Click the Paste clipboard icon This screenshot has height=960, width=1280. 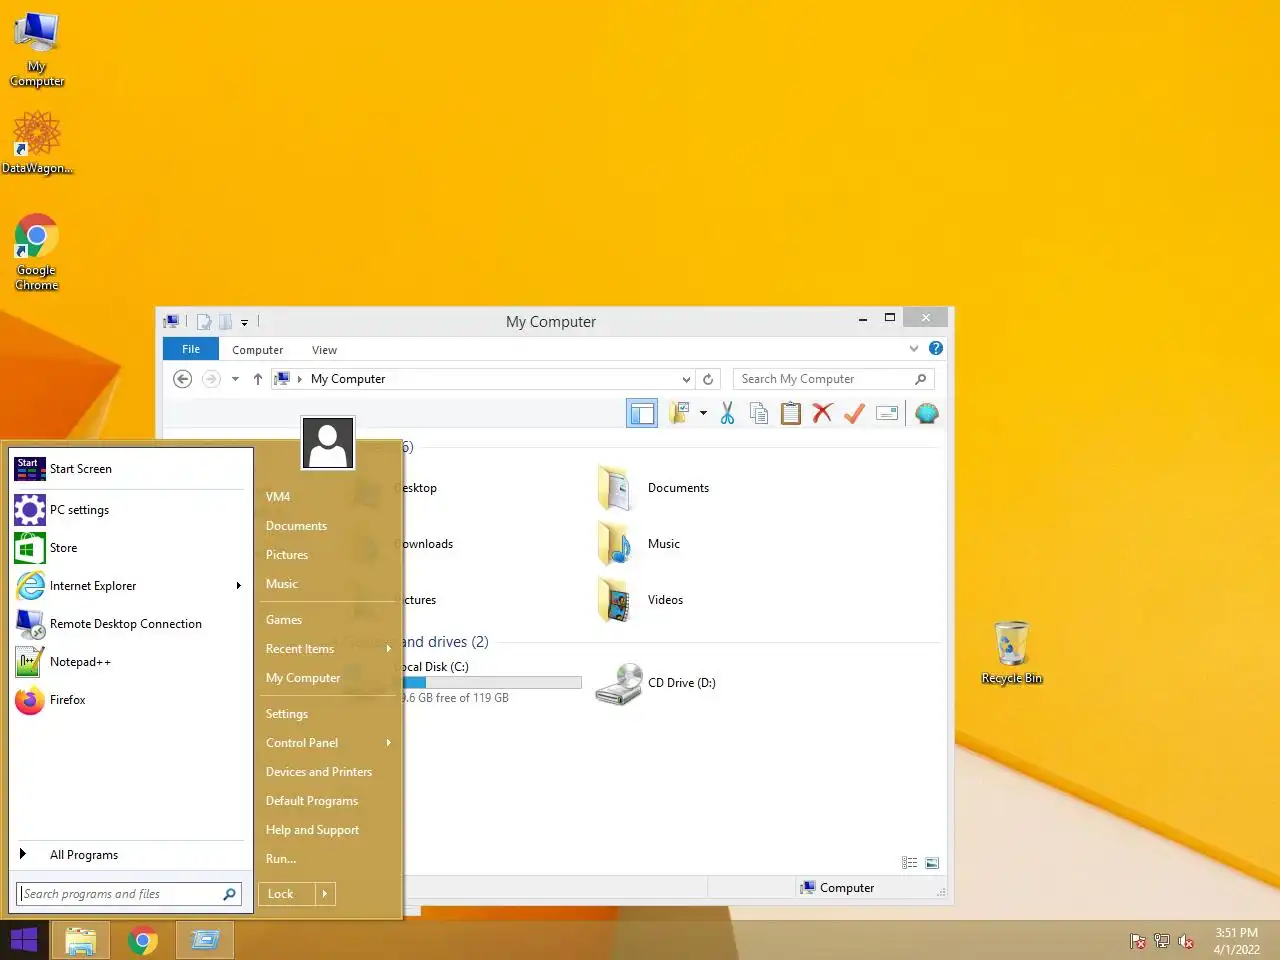791,413
